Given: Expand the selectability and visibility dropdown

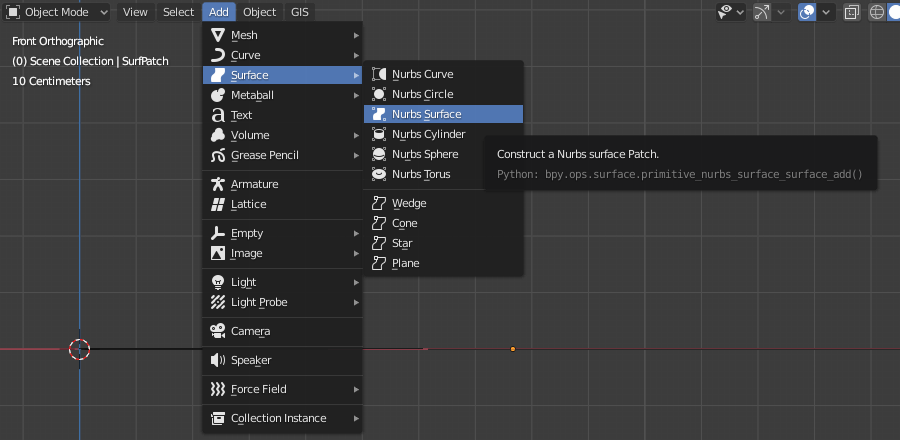Looking at the screenshot, I should pyautogui.click(x=741, y=12).
